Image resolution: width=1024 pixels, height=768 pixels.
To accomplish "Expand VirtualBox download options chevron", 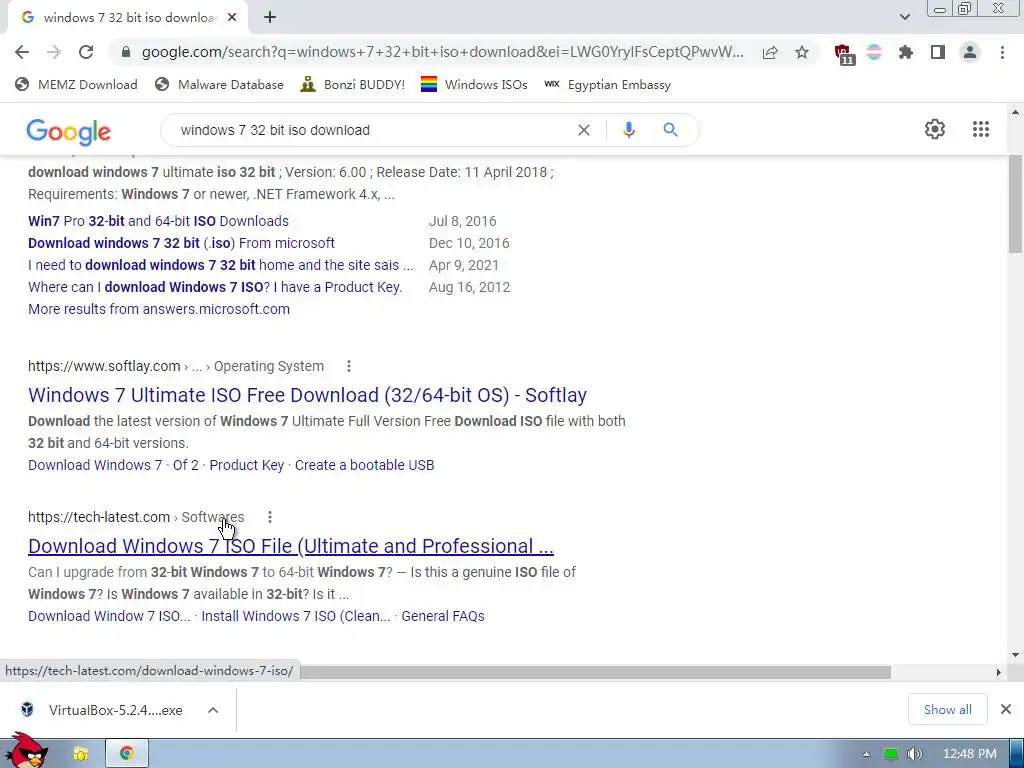I will (213, 710).
